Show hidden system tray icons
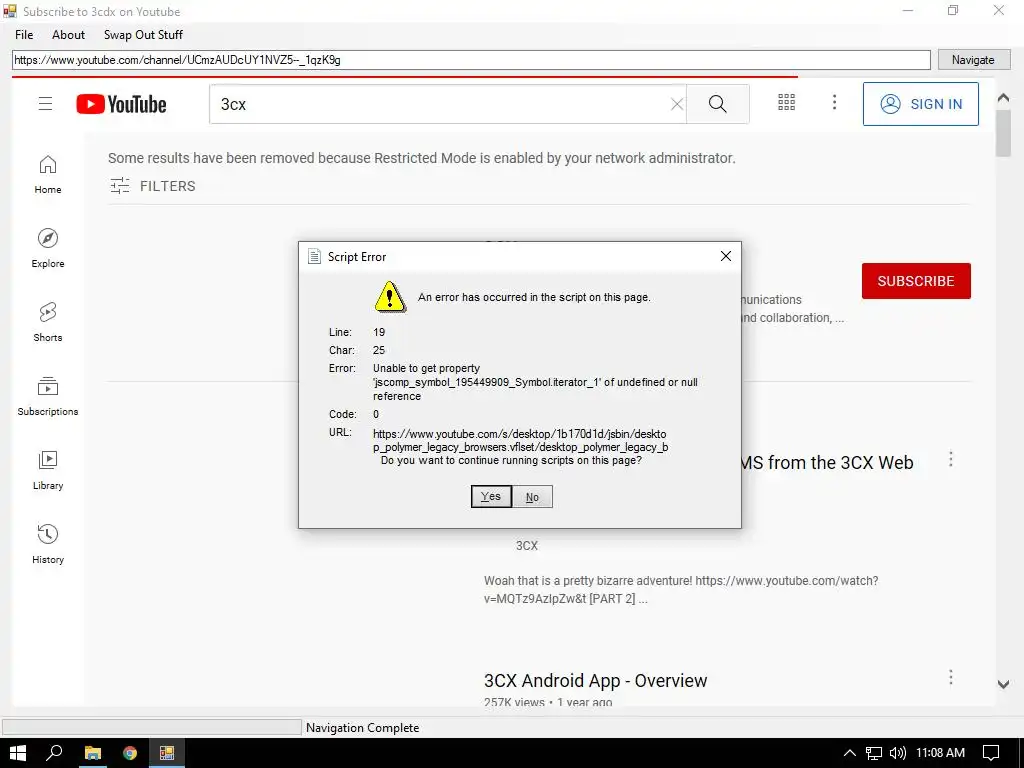Viewport: 1024px width, 768px height. (850, 753)
